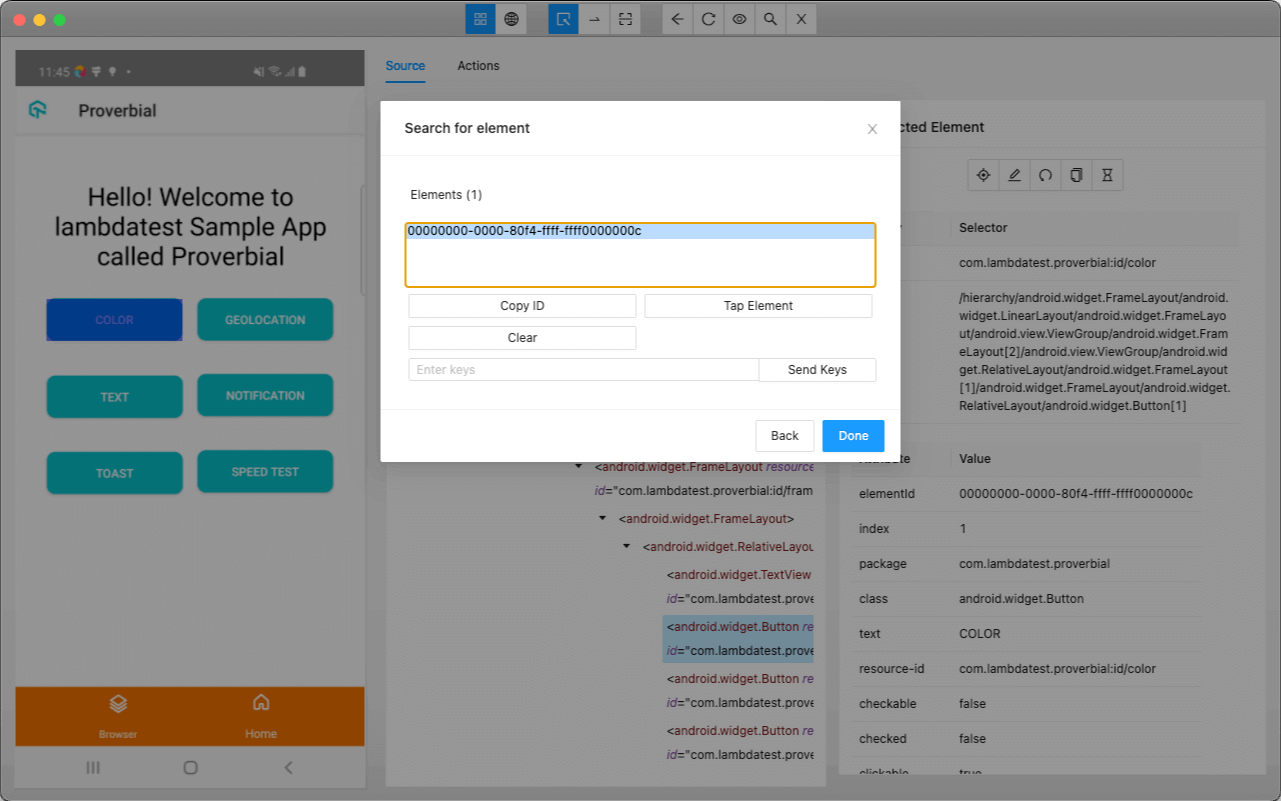The width and height of the screenshot is (1281, 801).
Task: Click the package value com.lambdatest.proverbial
Action: [1034, 564]
